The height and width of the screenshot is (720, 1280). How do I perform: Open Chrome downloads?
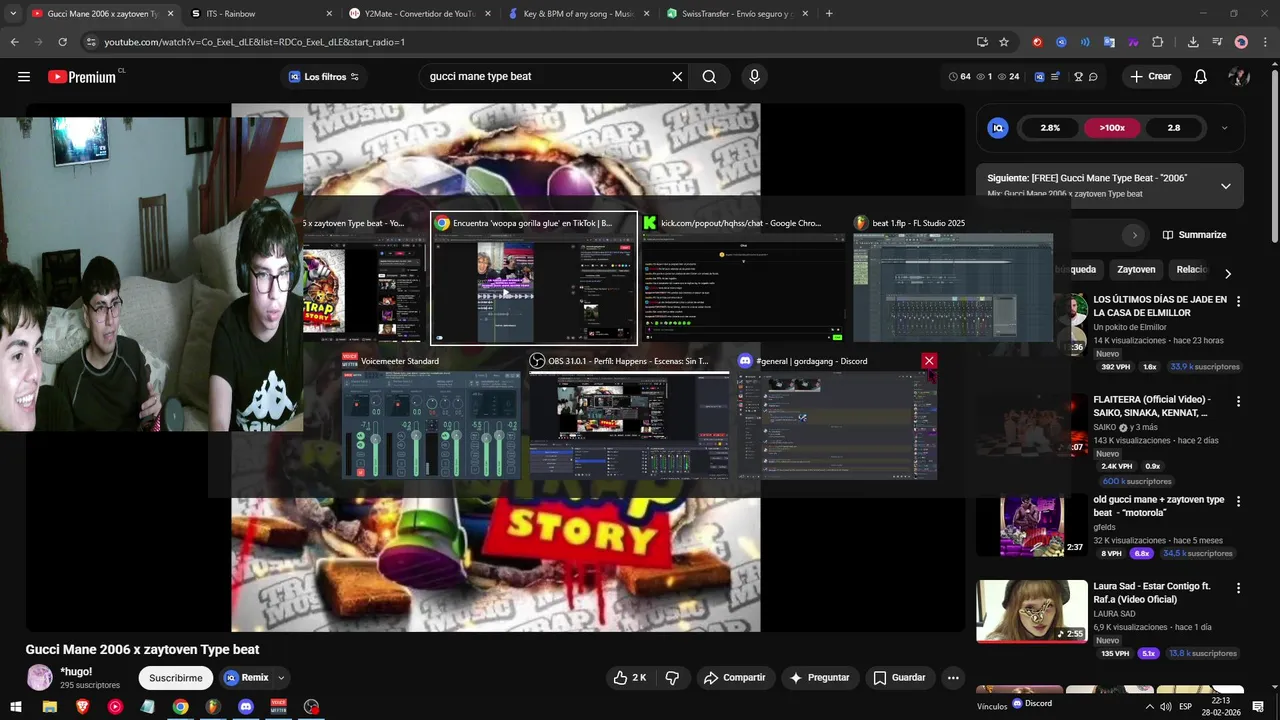coord(1193,42)
